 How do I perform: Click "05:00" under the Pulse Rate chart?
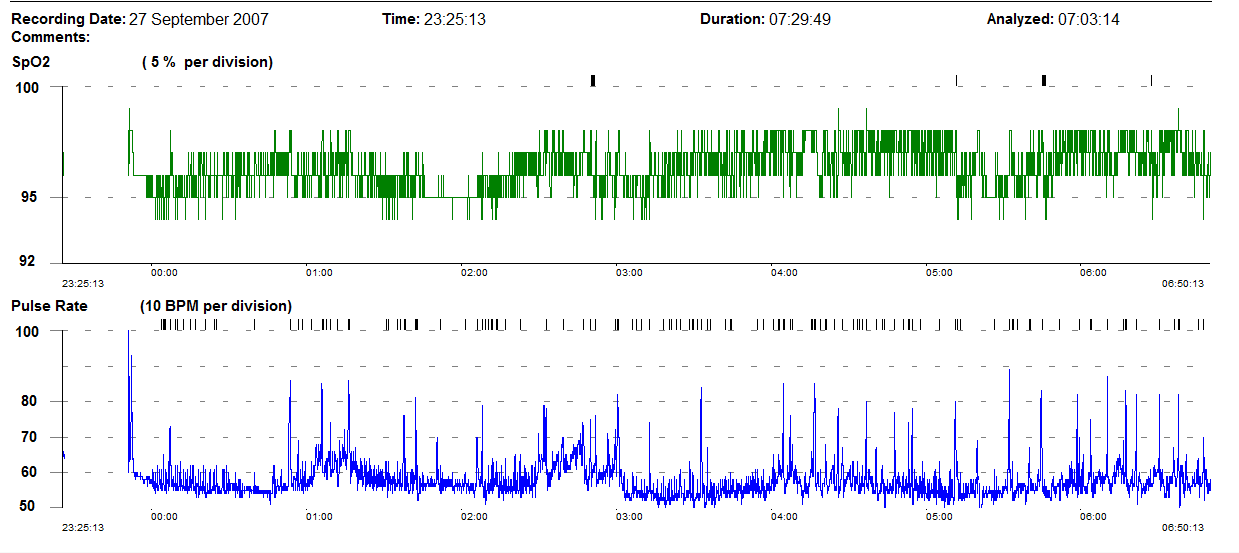(x=939, y=517)
